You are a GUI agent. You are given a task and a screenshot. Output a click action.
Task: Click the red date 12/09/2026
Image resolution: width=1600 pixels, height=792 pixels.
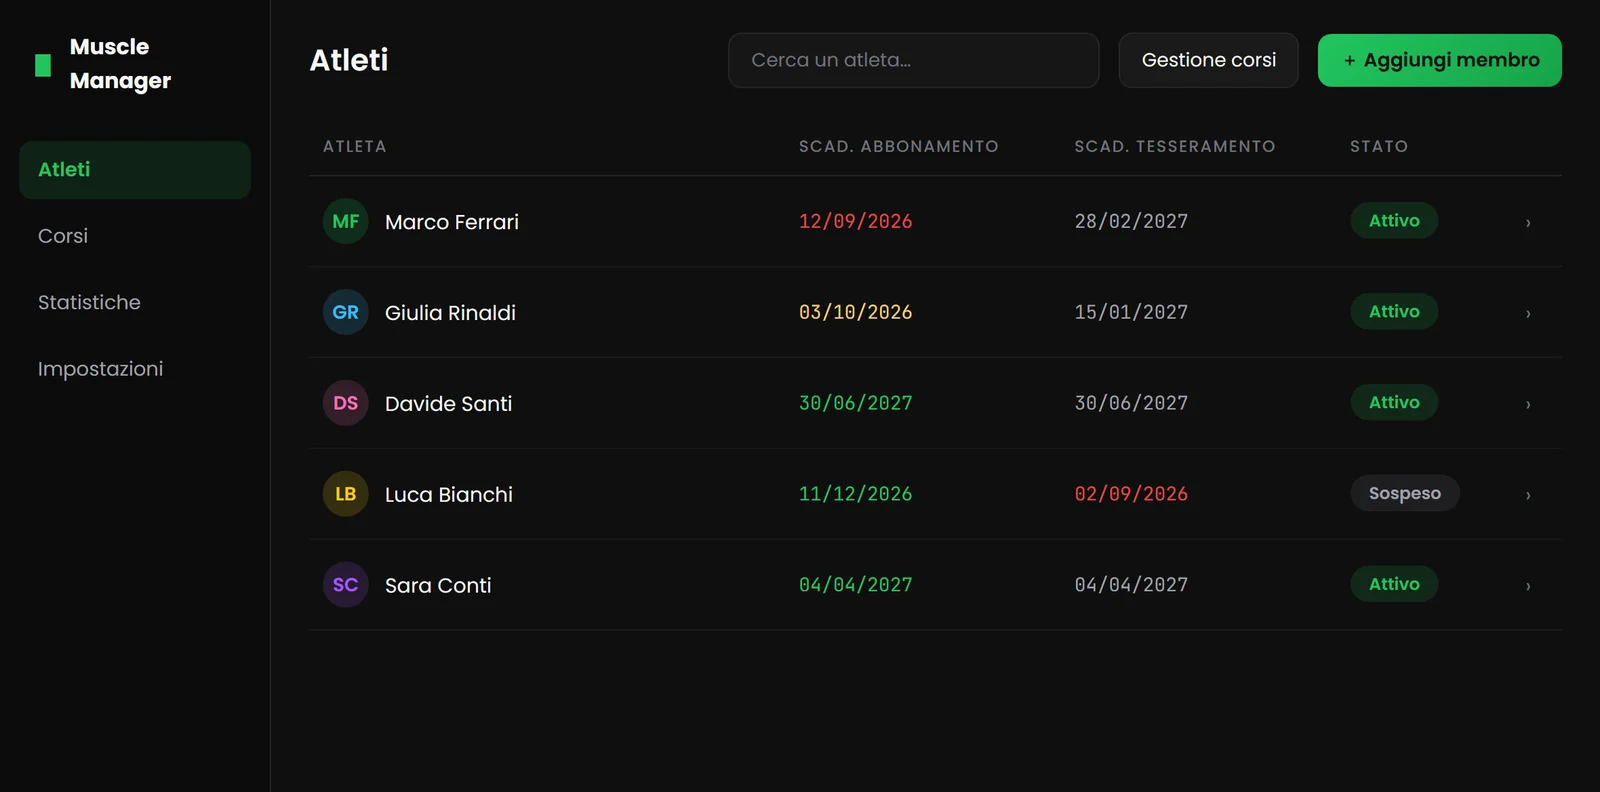pyautogui.click(x=855, y=221)
